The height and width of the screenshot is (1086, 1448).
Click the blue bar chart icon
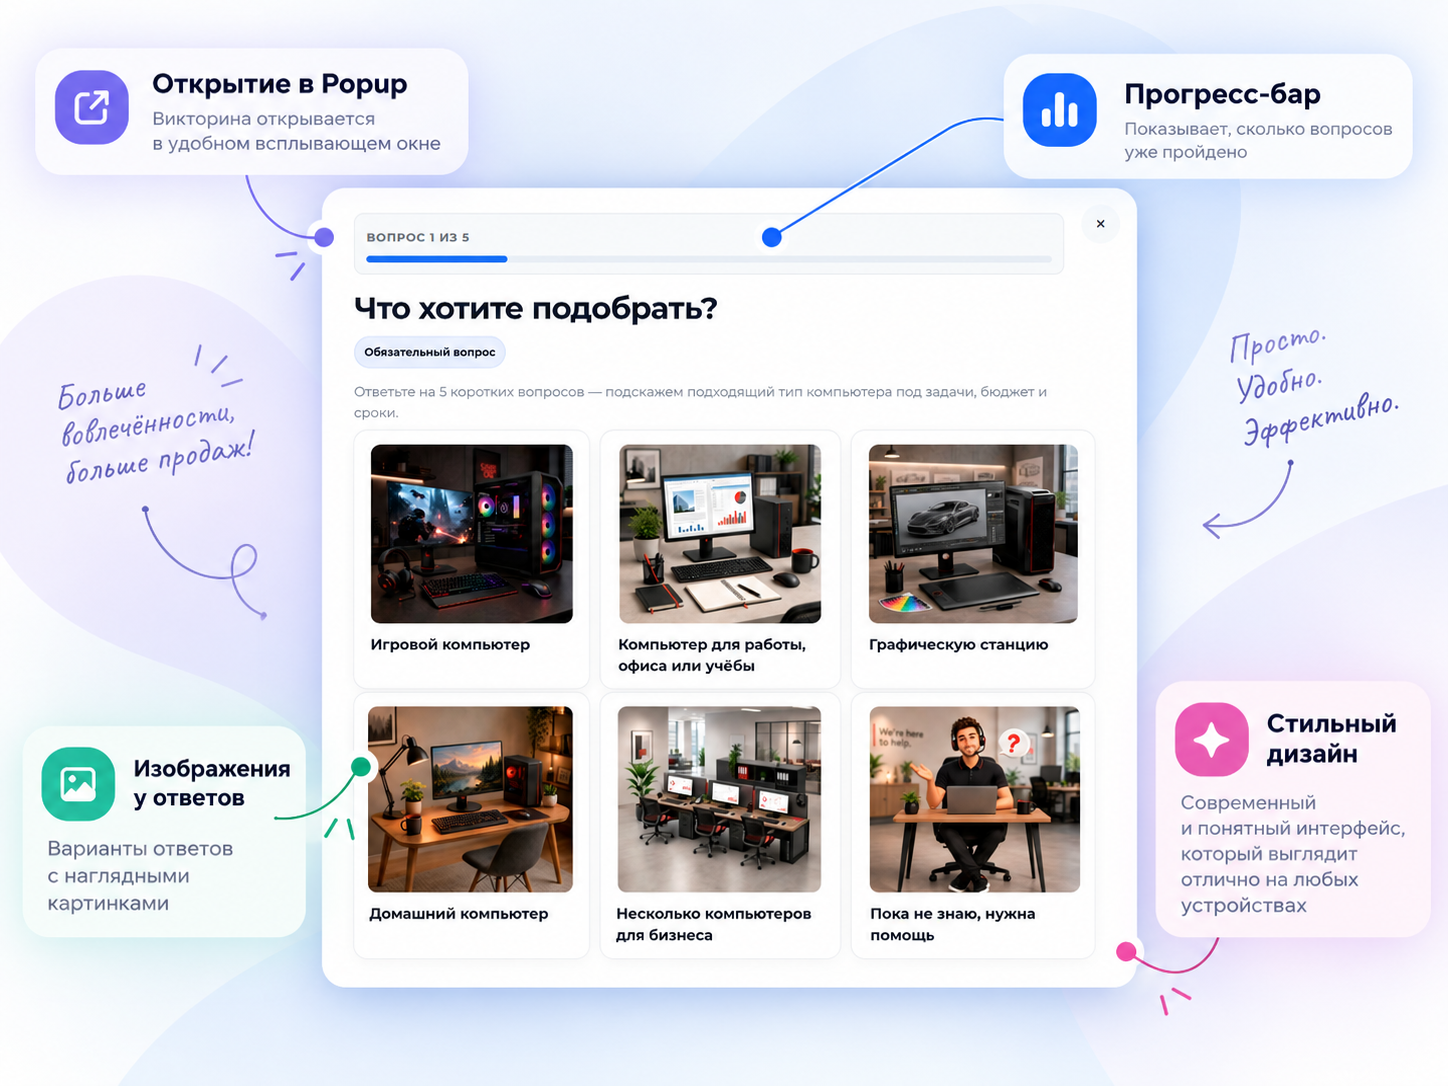pyautogui.click(x=1059, y=110)
